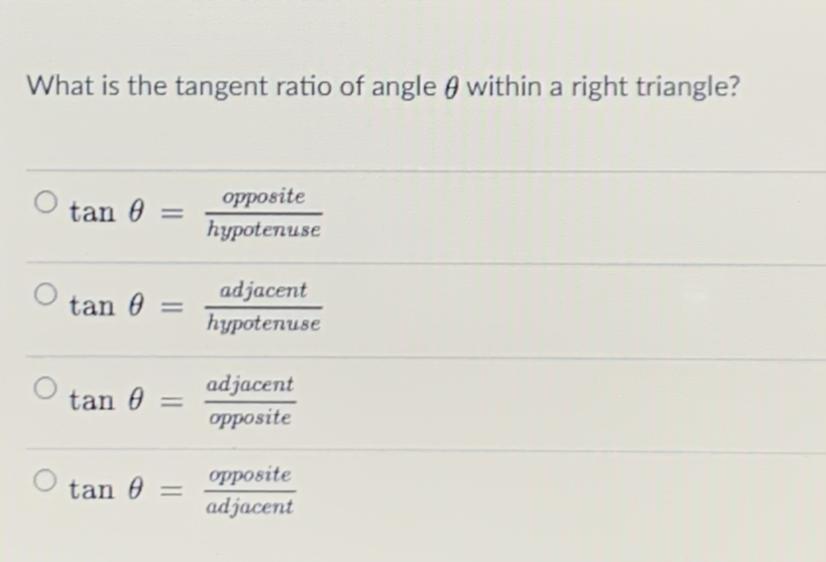Click "tan θ" label of the fourth answer
Image resolution: width=826 pixels, height=562 pixels.
click(109, 490)
